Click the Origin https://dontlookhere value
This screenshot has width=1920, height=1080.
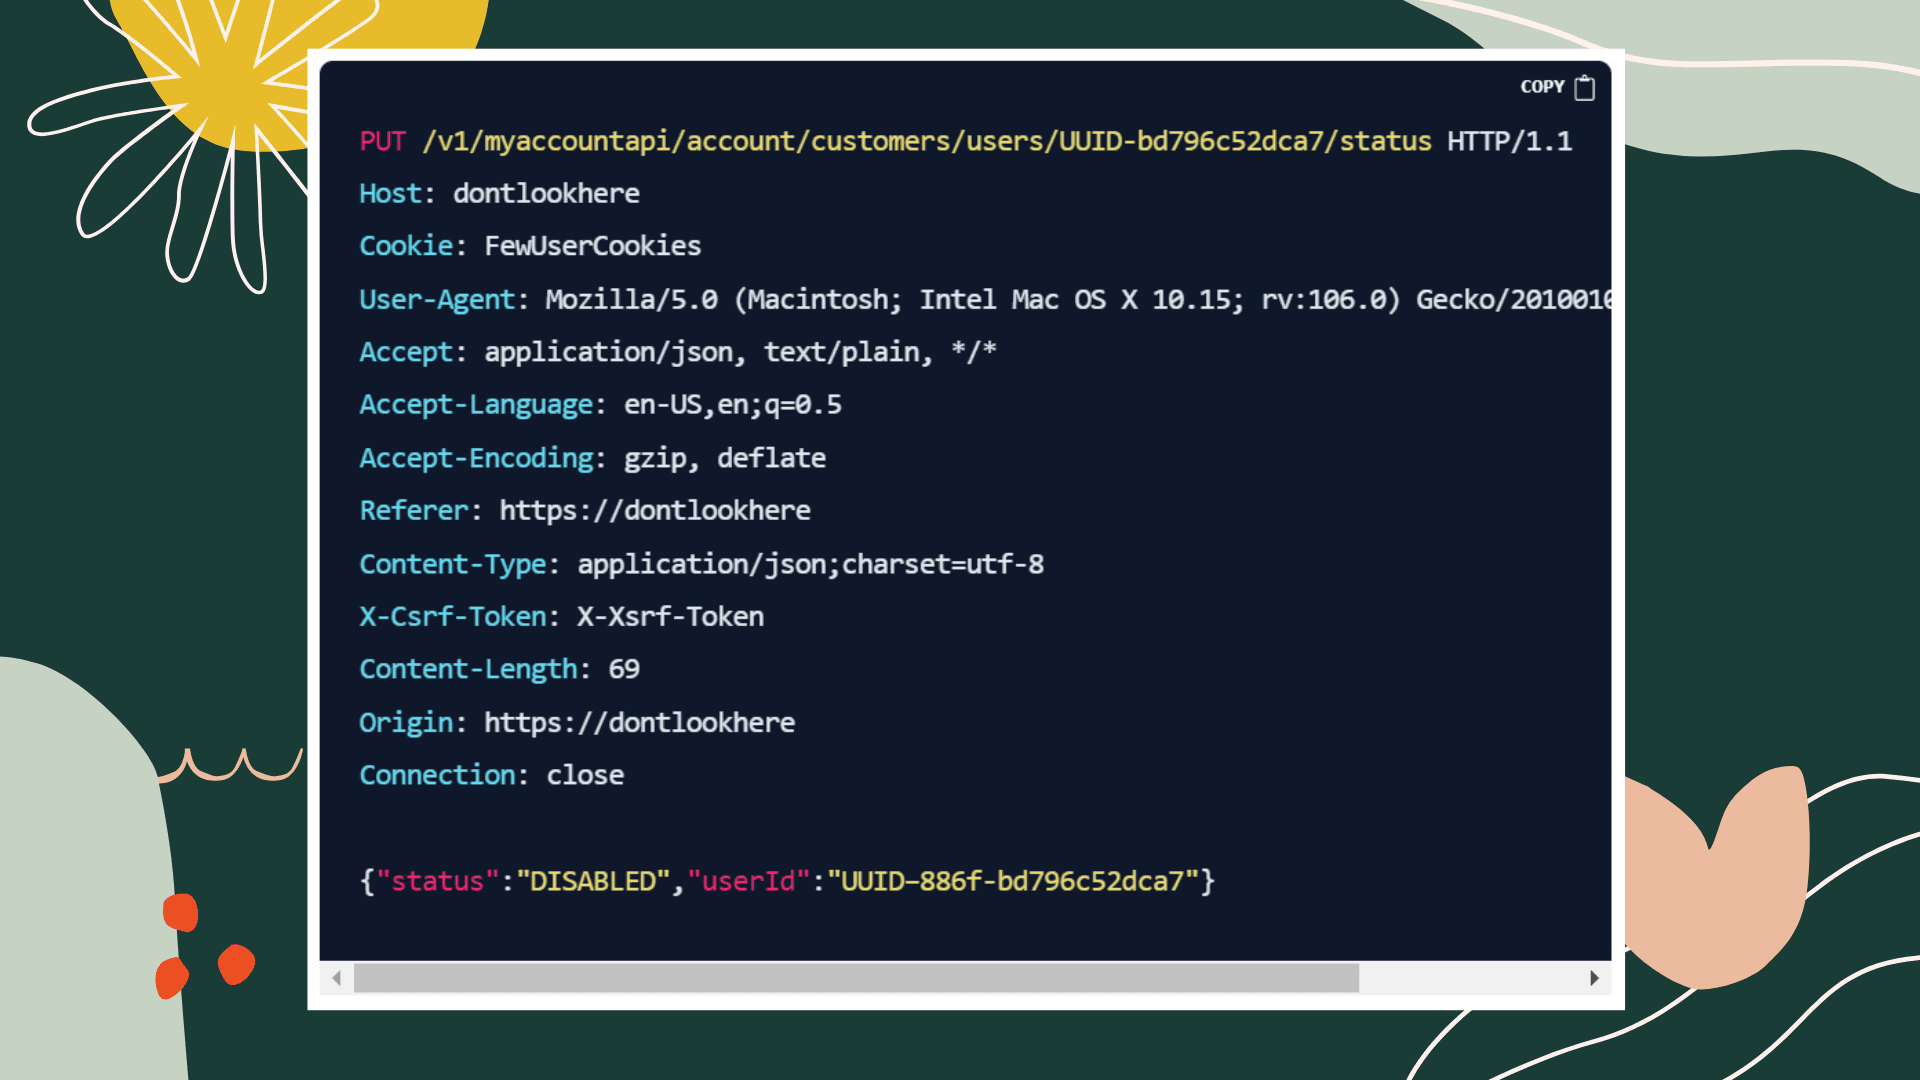tap(639, 722)
